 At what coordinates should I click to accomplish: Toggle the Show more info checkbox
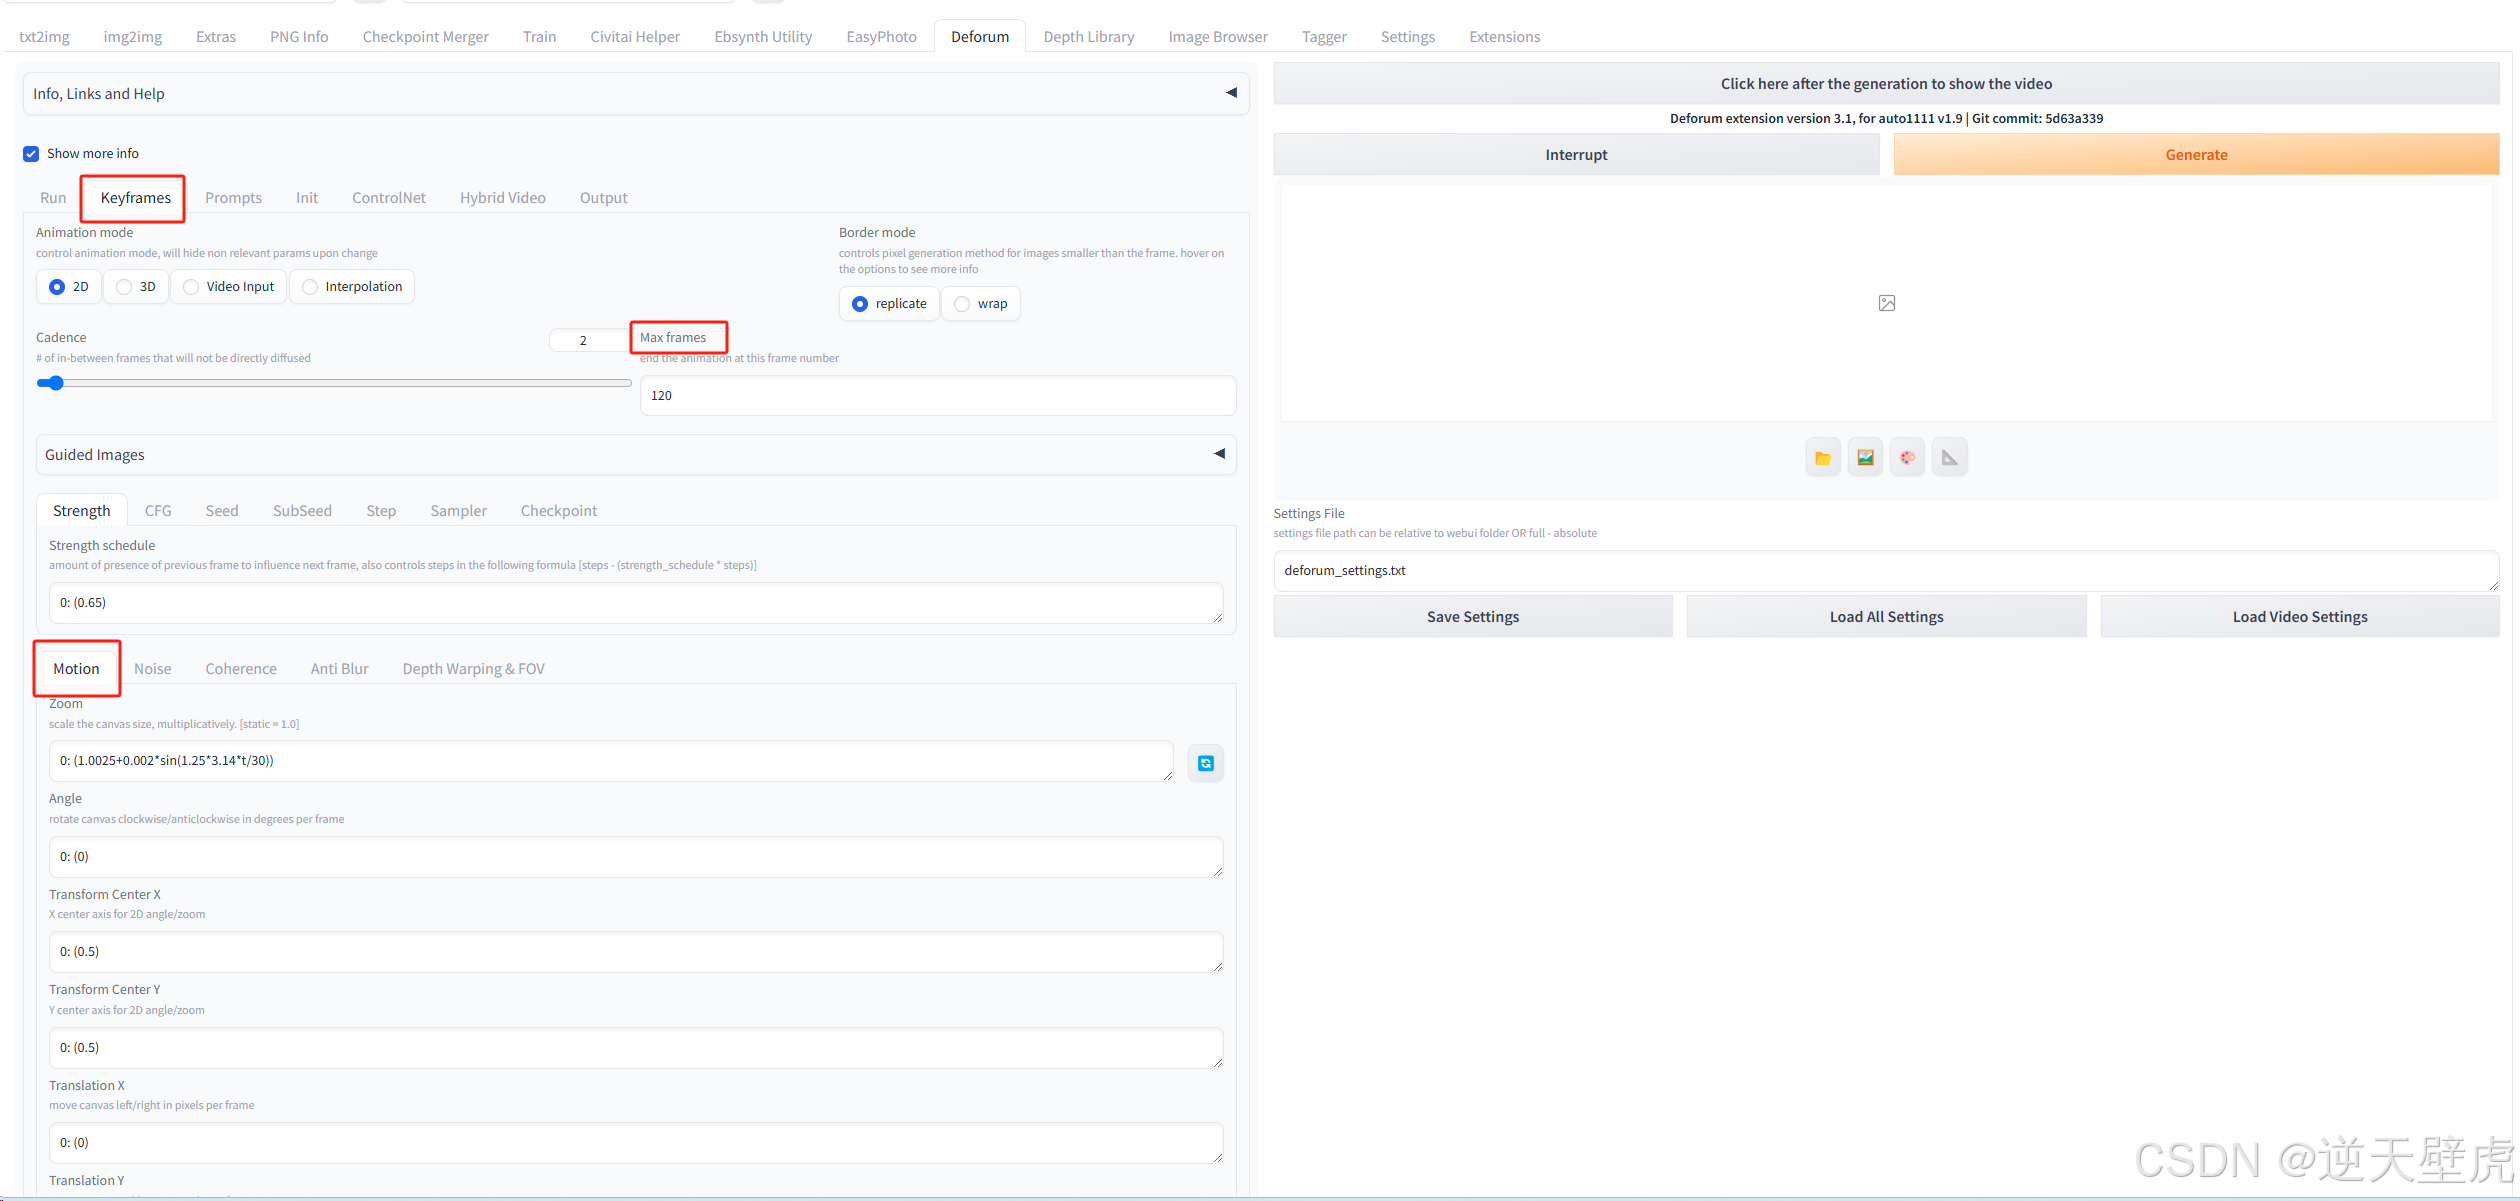click(x=31, y=153)
